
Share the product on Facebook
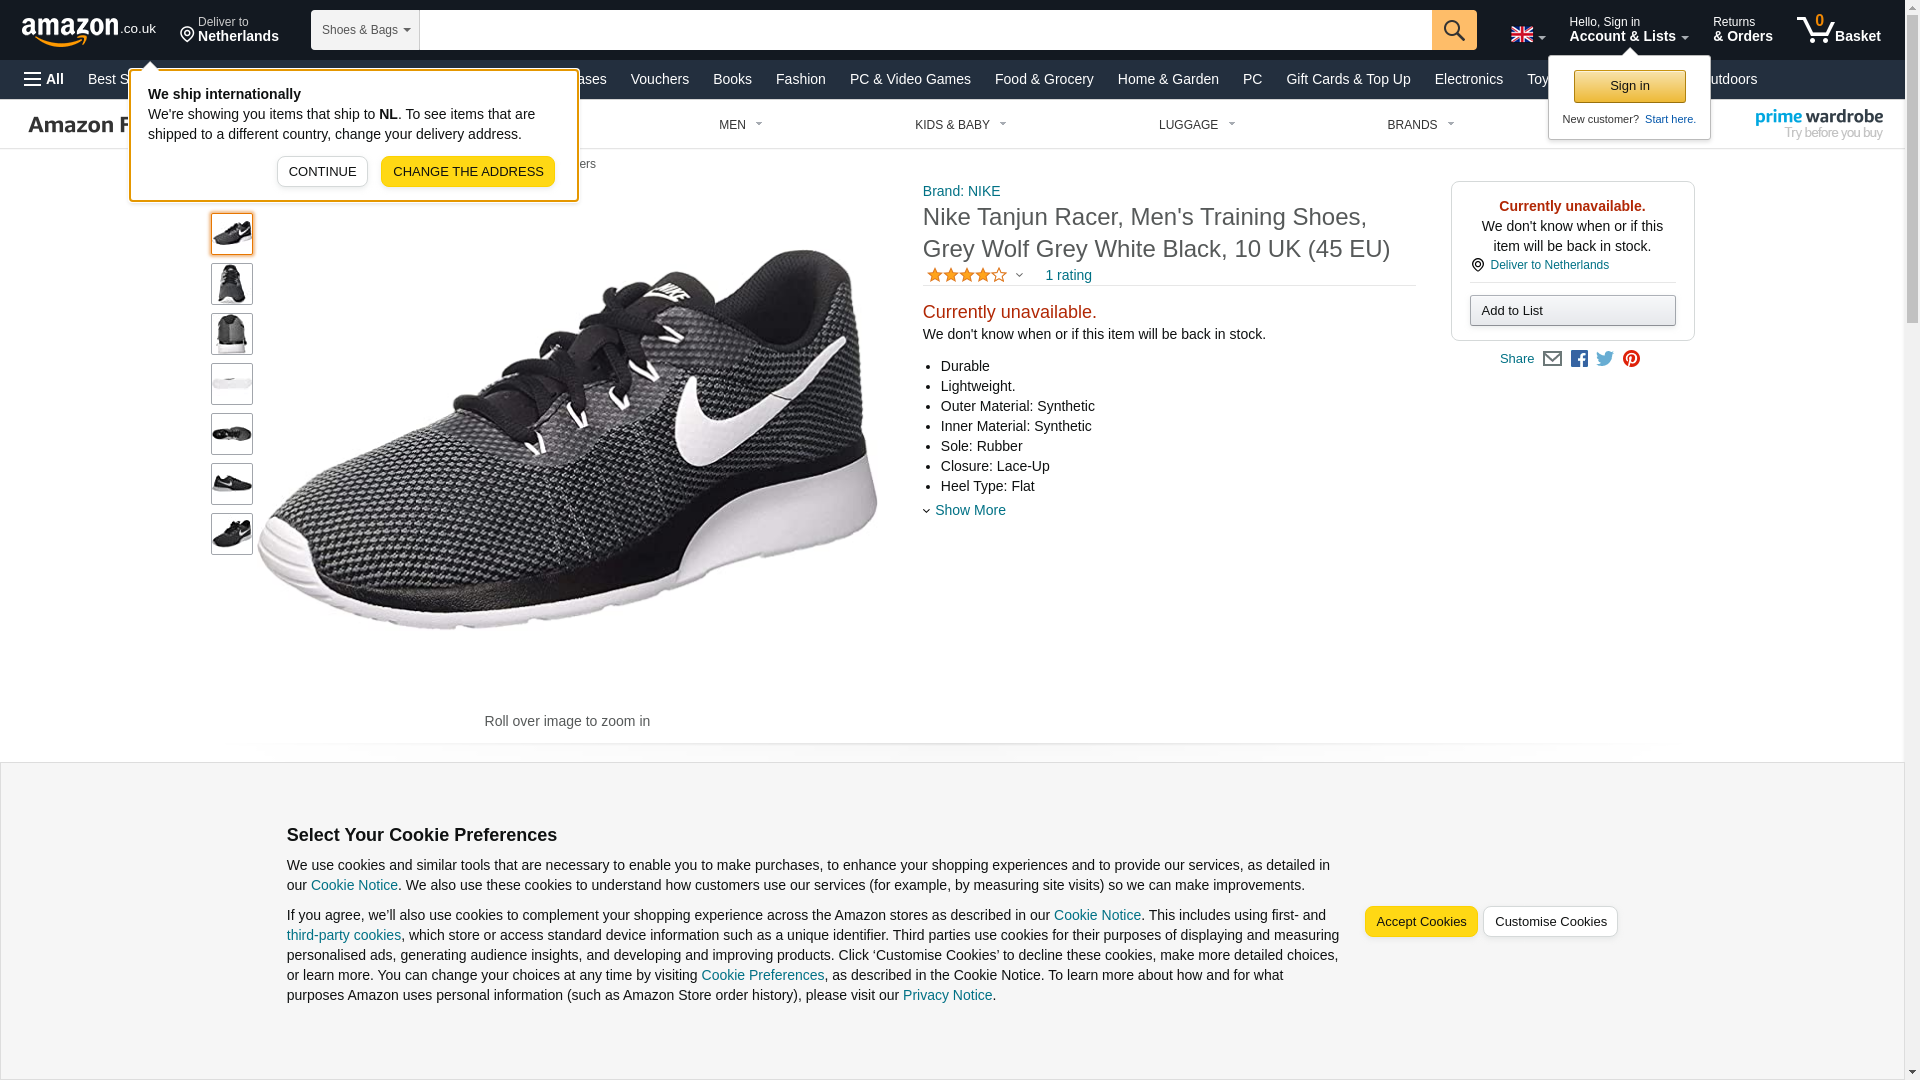(x=1579, y=359)
